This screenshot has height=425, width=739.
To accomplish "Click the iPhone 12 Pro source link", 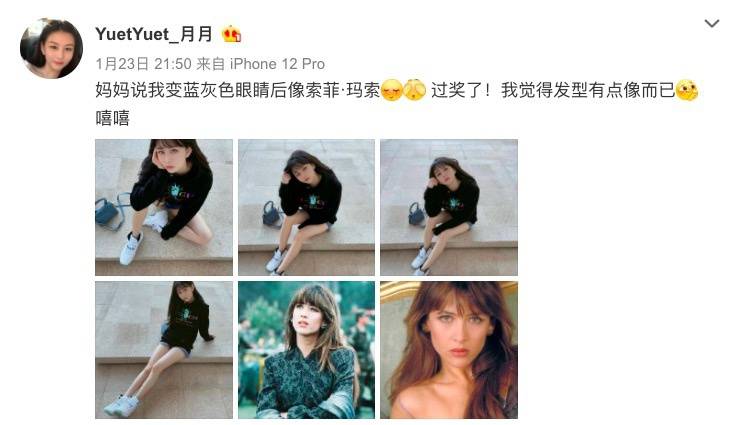I will 277,64.
